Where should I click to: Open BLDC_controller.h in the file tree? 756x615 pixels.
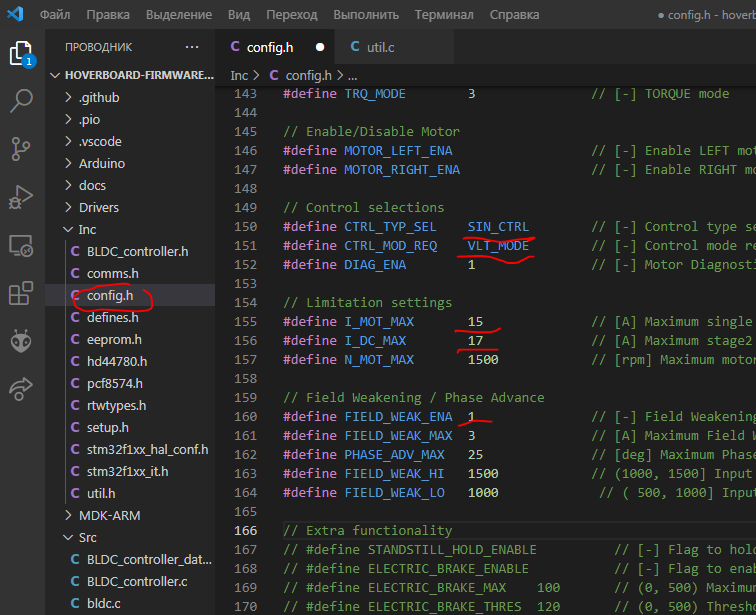(x=137, y=251)
